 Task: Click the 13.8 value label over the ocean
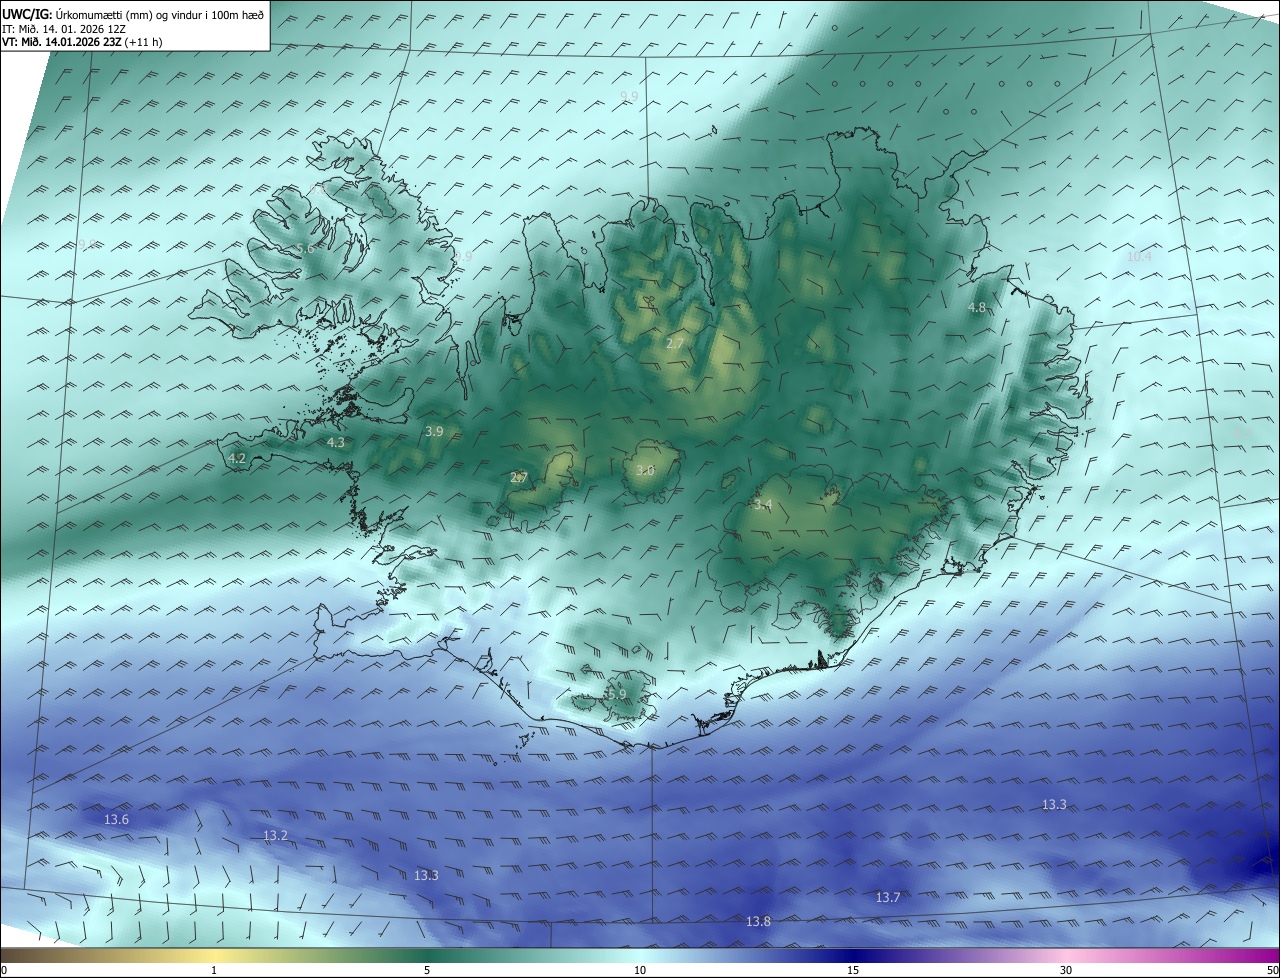[758, 921]
